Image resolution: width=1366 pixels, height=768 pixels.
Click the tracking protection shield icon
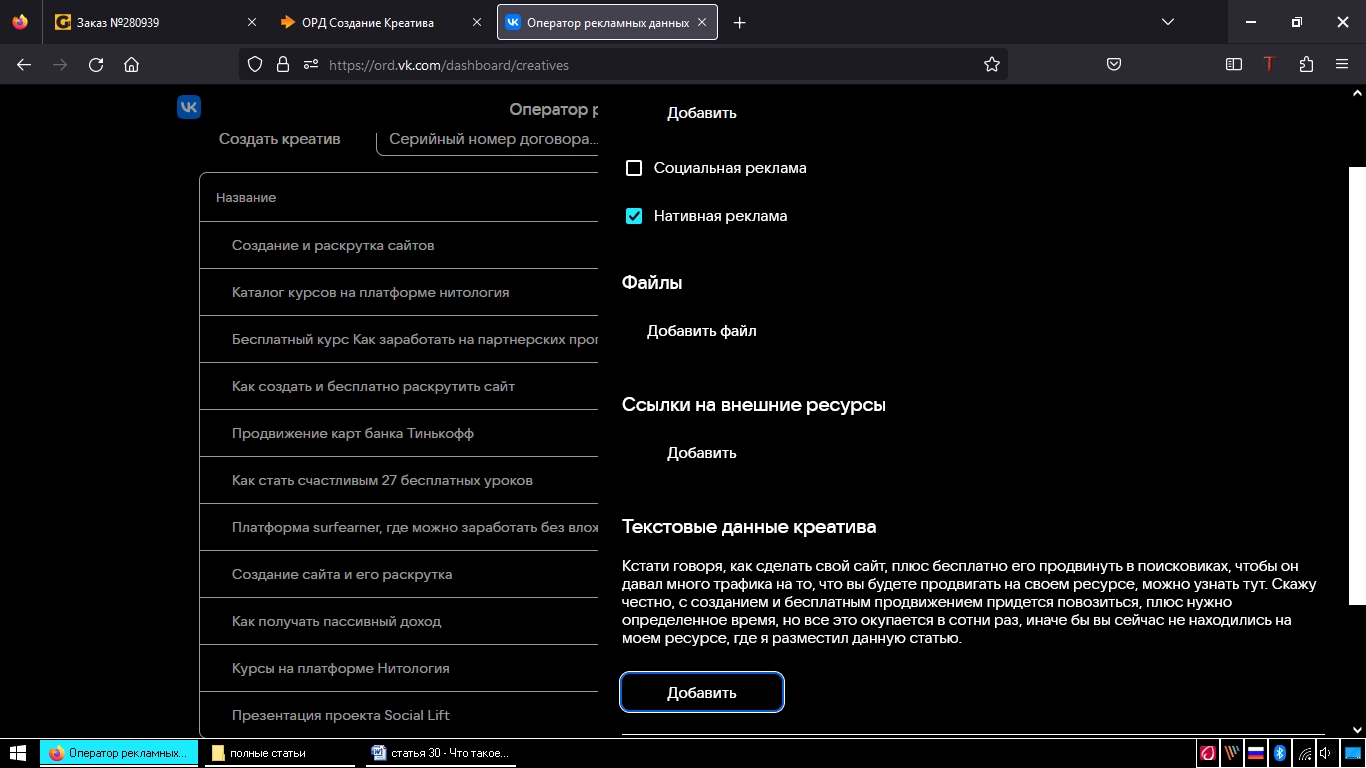255,65
